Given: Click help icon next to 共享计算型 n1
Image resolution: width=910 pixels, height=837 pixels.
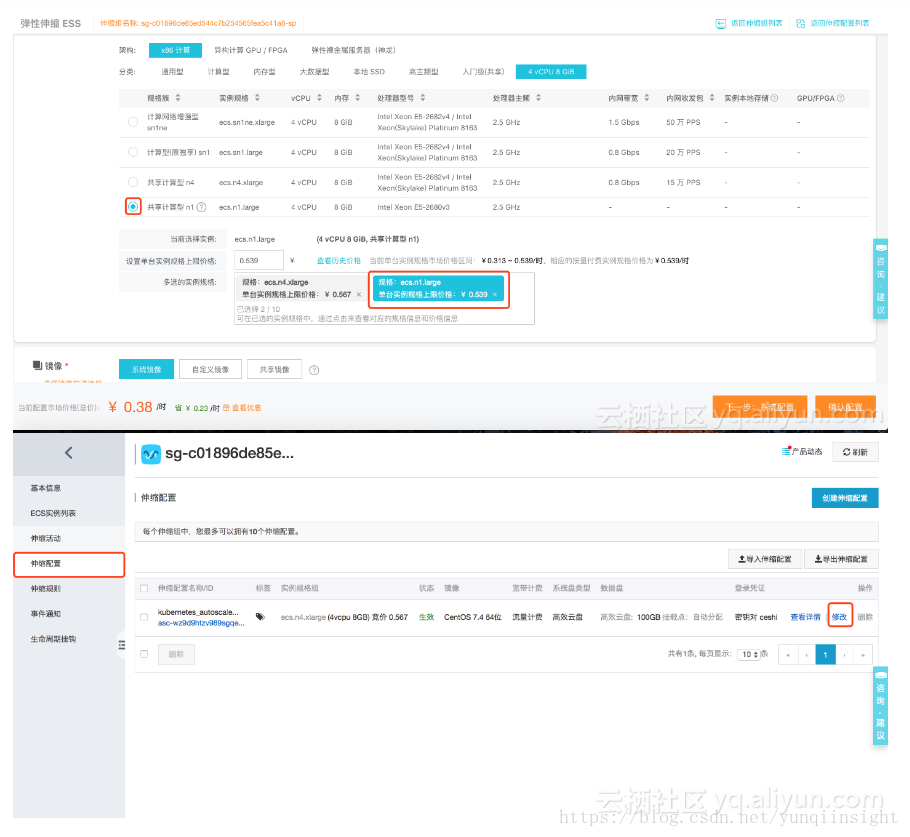Looking at the screenshot, I should click(x=201, y=207).
